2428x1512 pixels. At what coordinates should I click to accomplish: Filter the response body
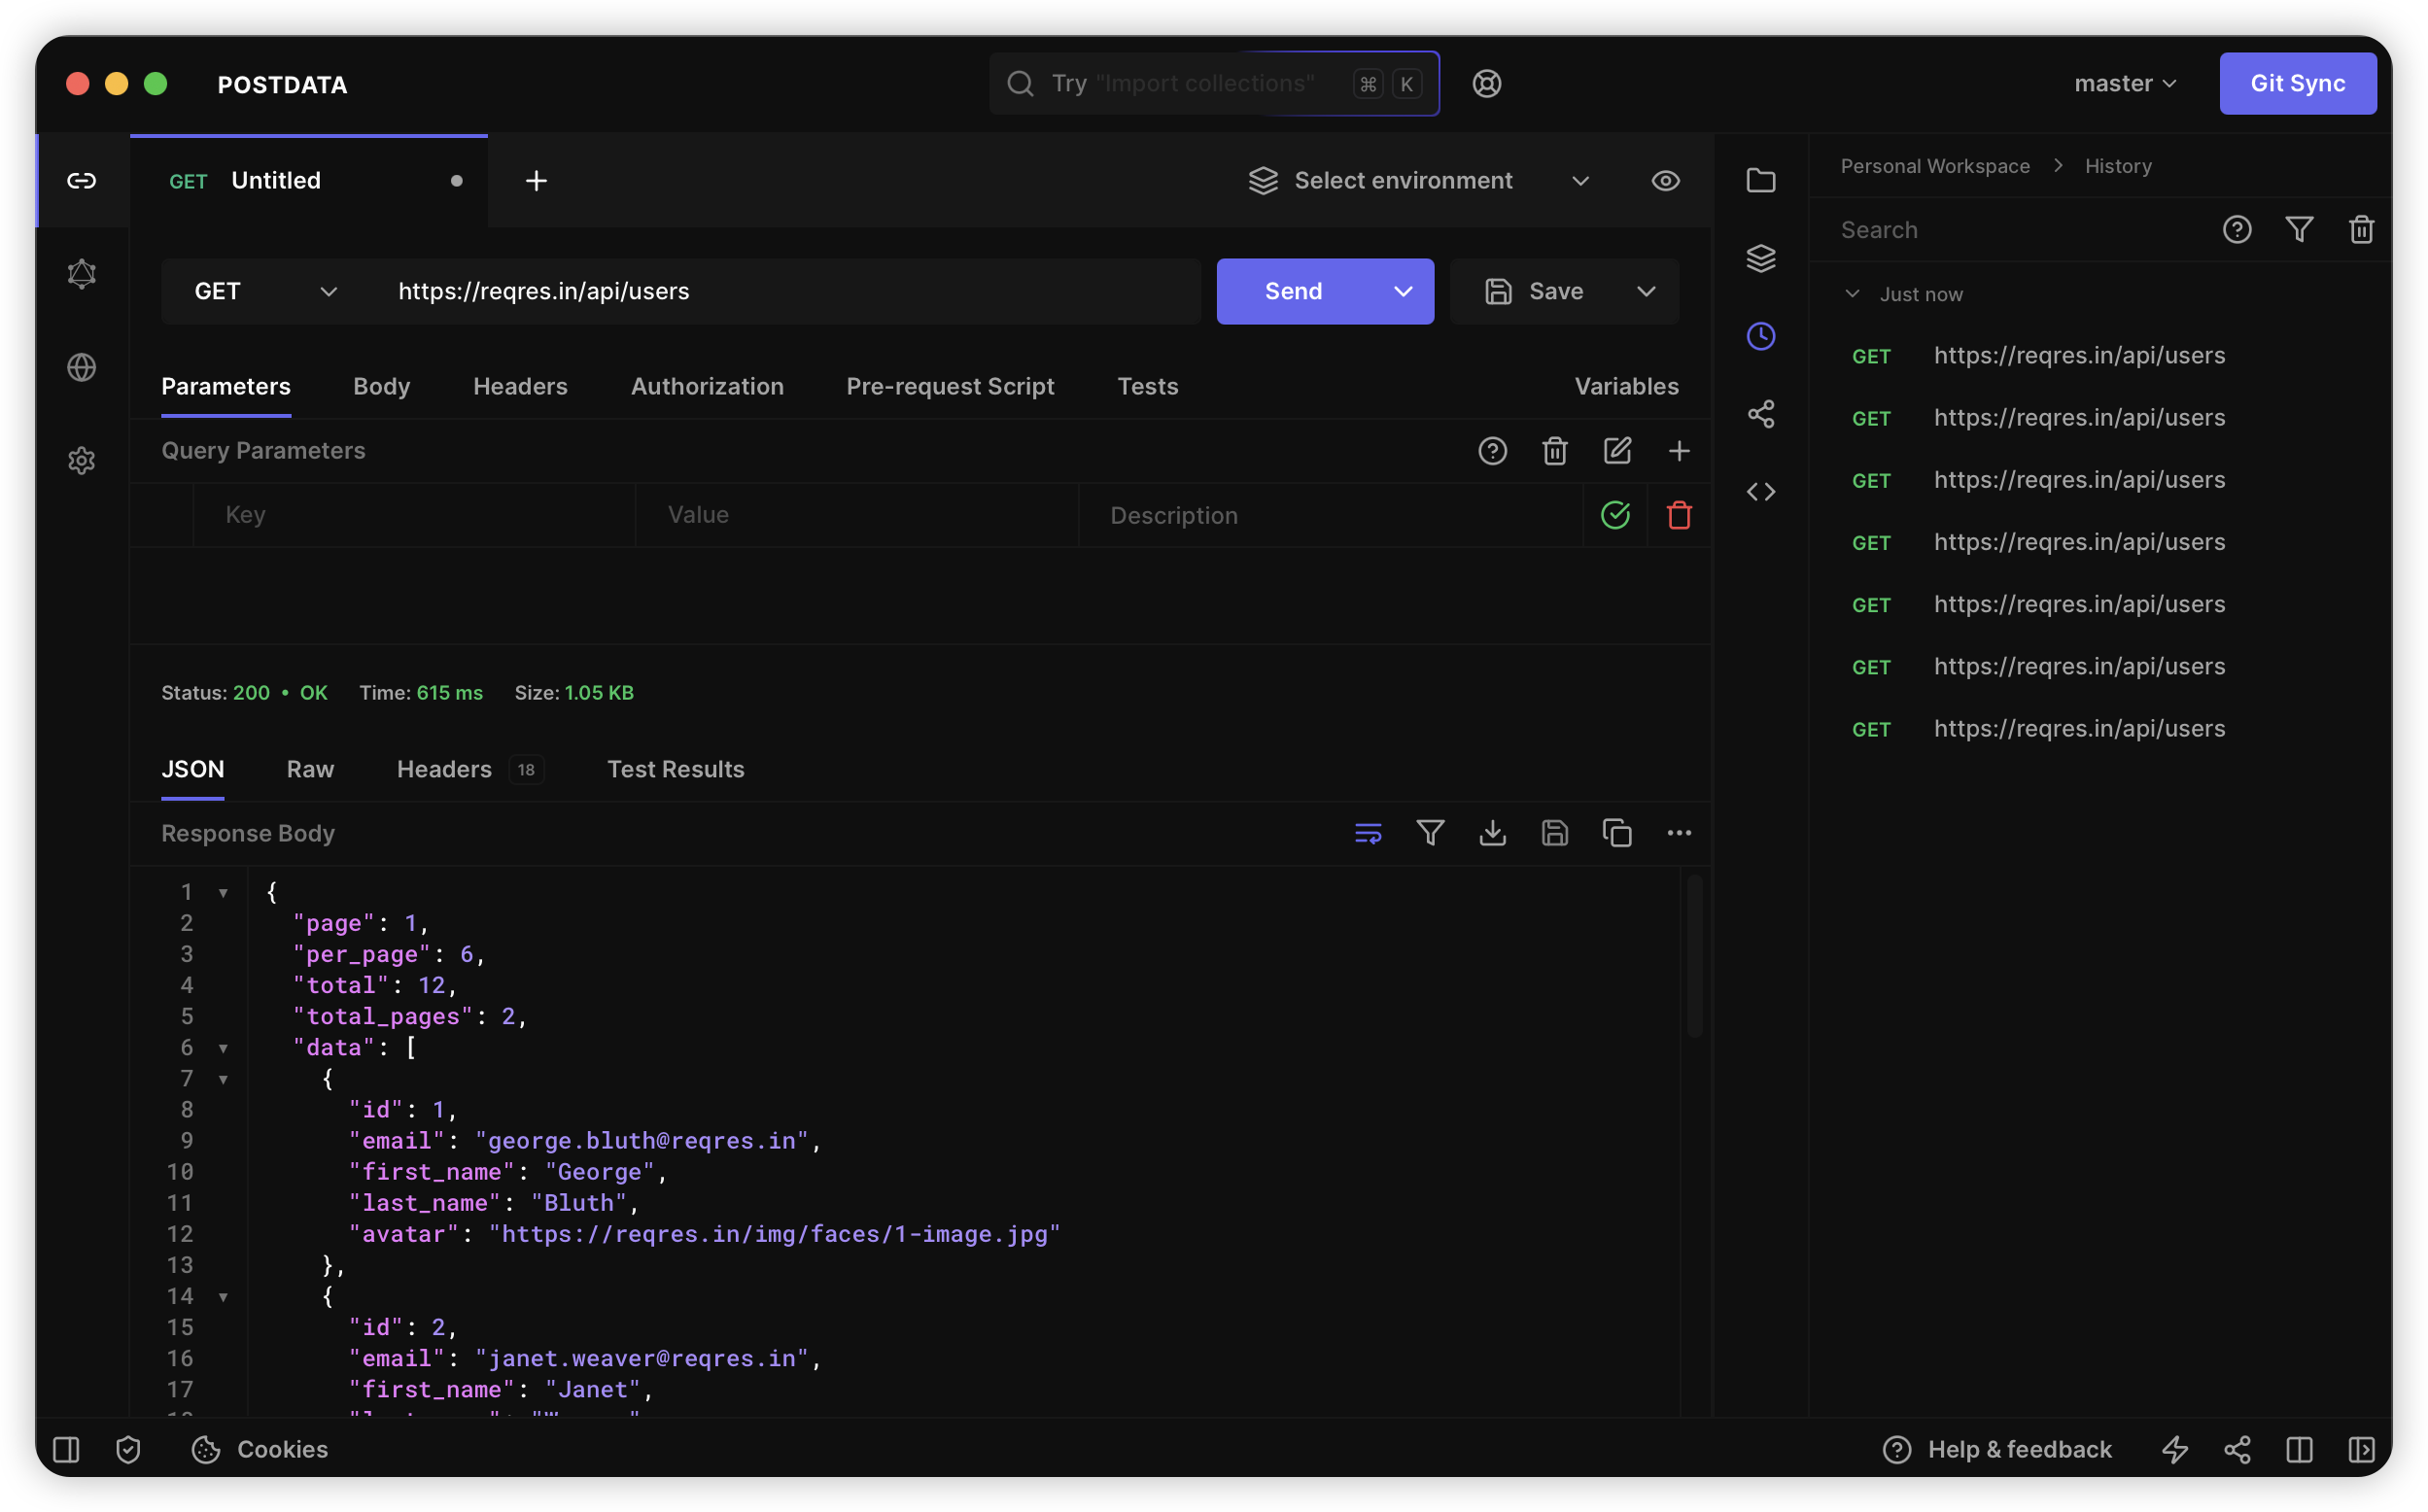(1430, 833)
